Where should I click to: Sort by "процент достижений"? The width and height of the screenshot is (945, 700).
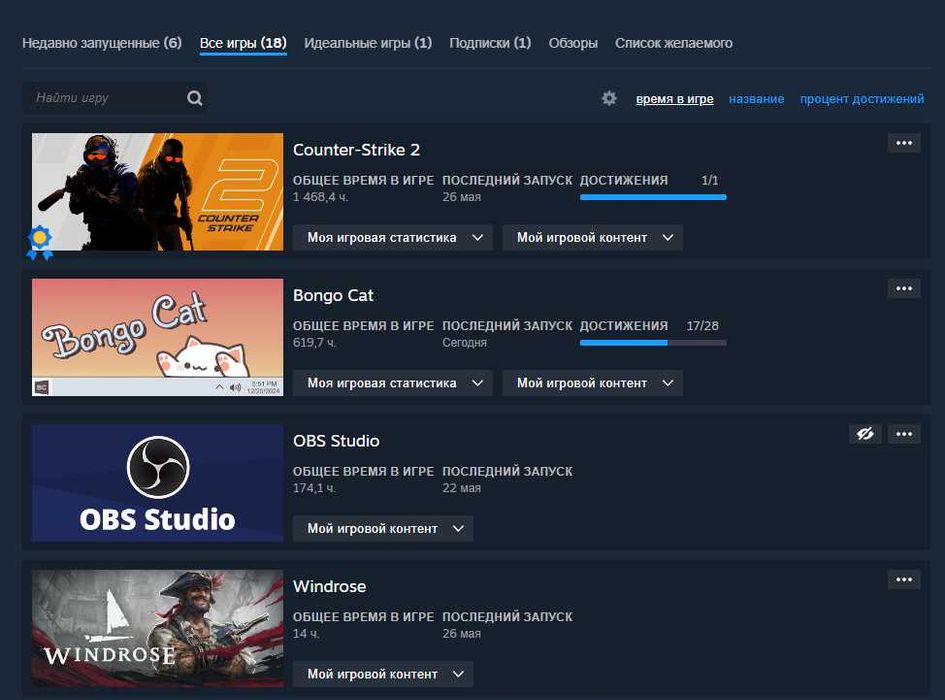tap(861, 99)
